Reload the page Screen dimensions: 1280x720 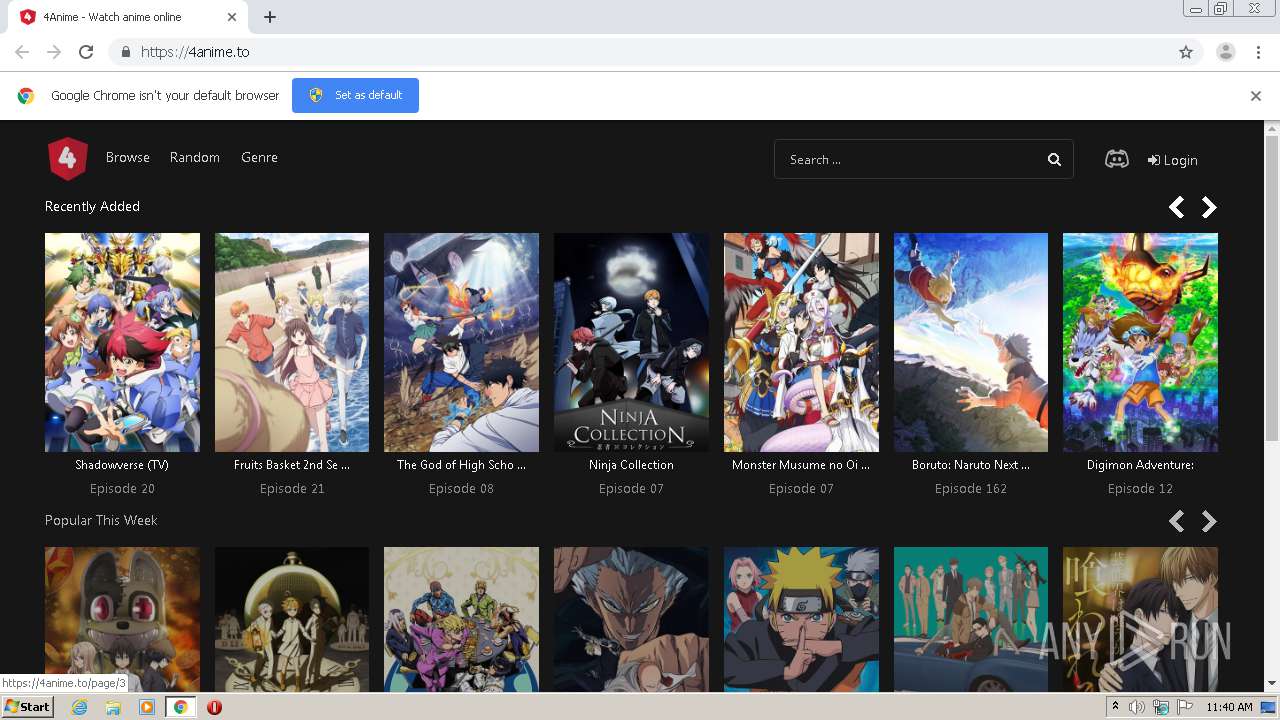[86, 52]
